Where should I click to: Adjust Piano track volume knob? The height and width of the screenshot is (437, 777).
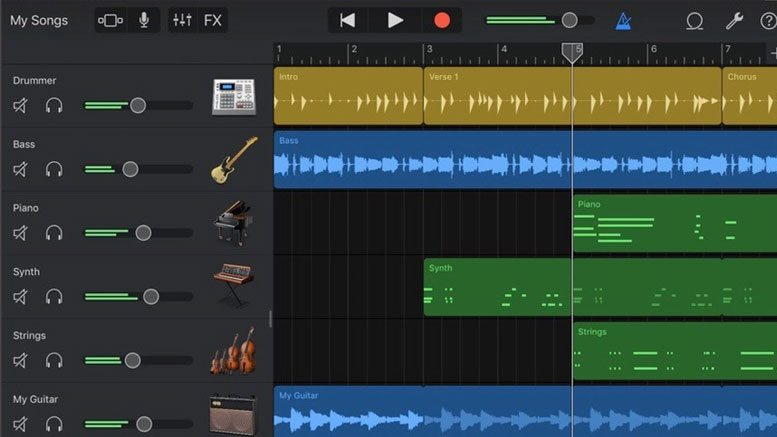point(143,233)
